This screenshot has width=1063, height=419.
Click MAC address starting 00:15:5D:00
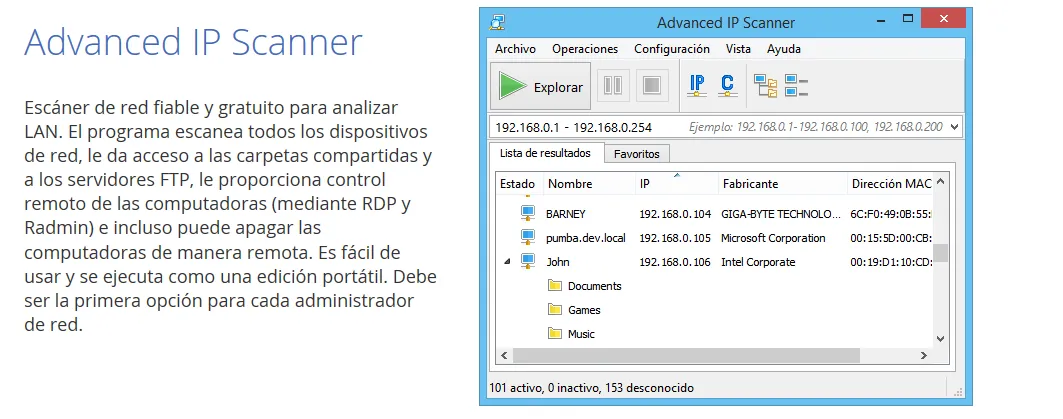[891, 238]
